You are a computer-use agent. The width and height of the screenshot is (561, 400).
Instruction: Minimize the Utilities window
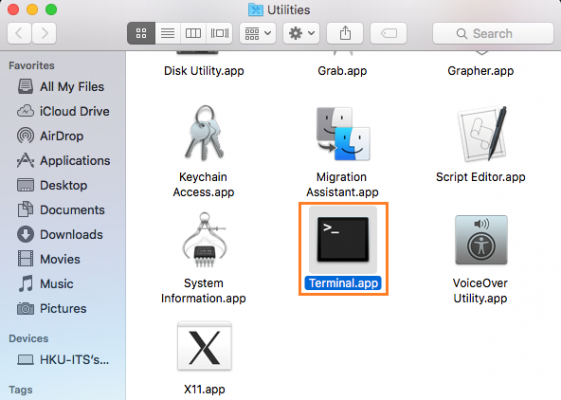coord(32,10)
